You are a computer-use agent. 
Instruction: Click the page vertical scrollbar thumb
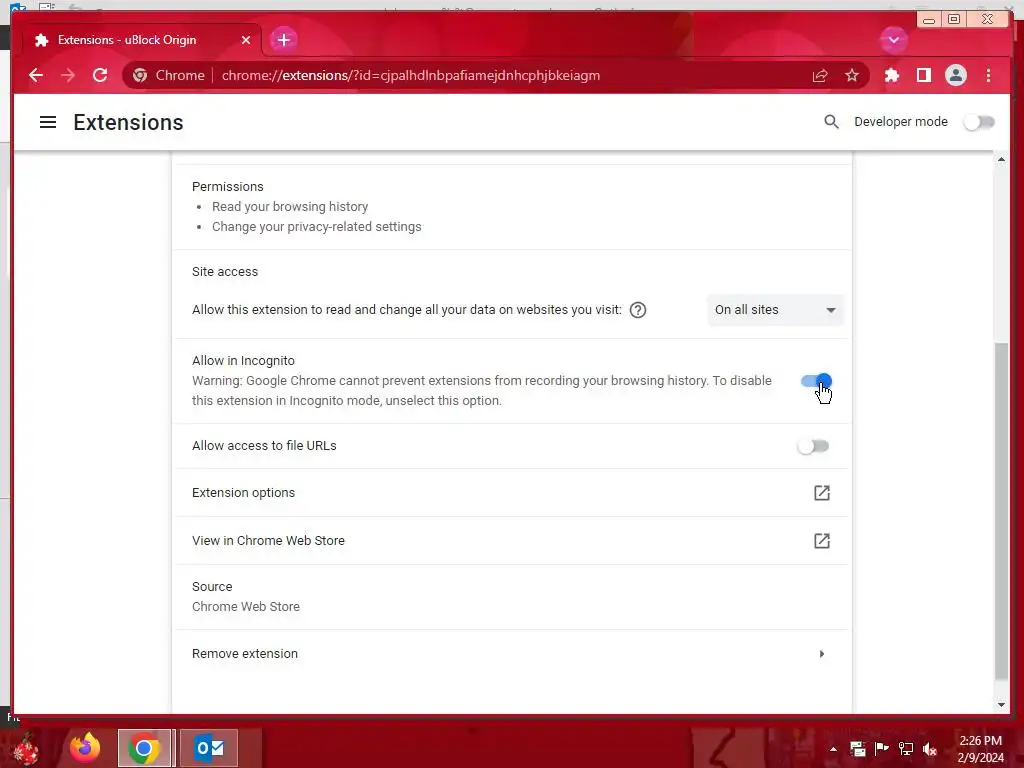click(x=1001, y=511)
